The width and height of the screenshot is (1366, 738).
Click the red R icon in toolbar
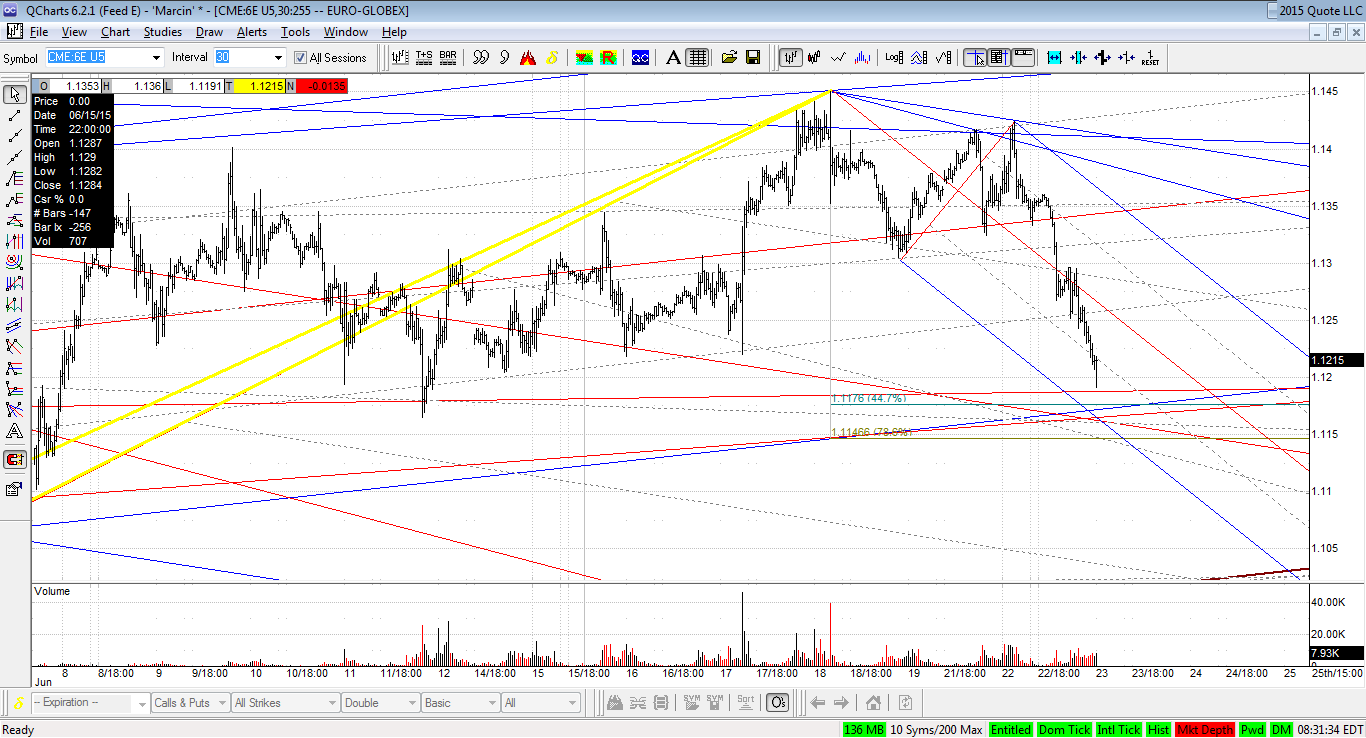point(607,57)
